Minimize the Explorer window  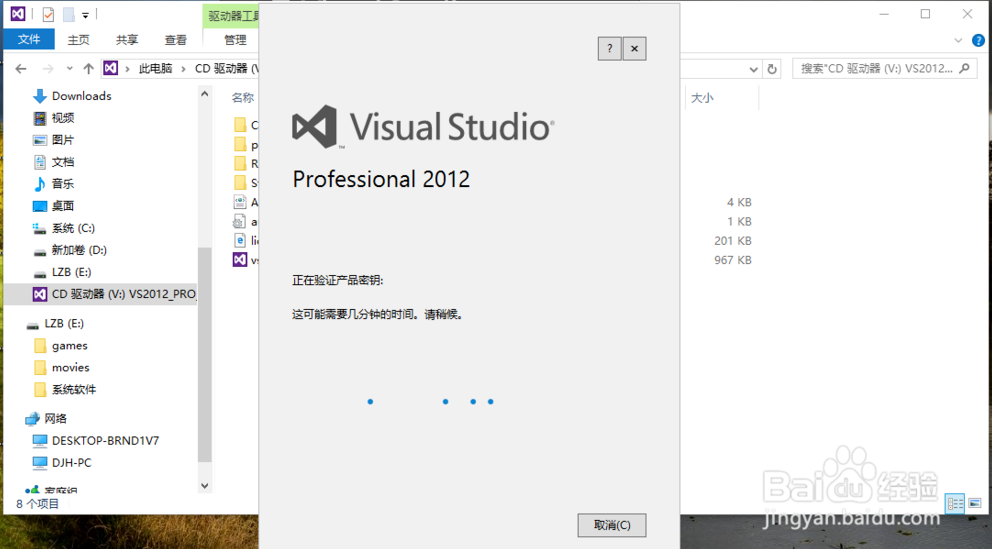click(x=884, y=14)
